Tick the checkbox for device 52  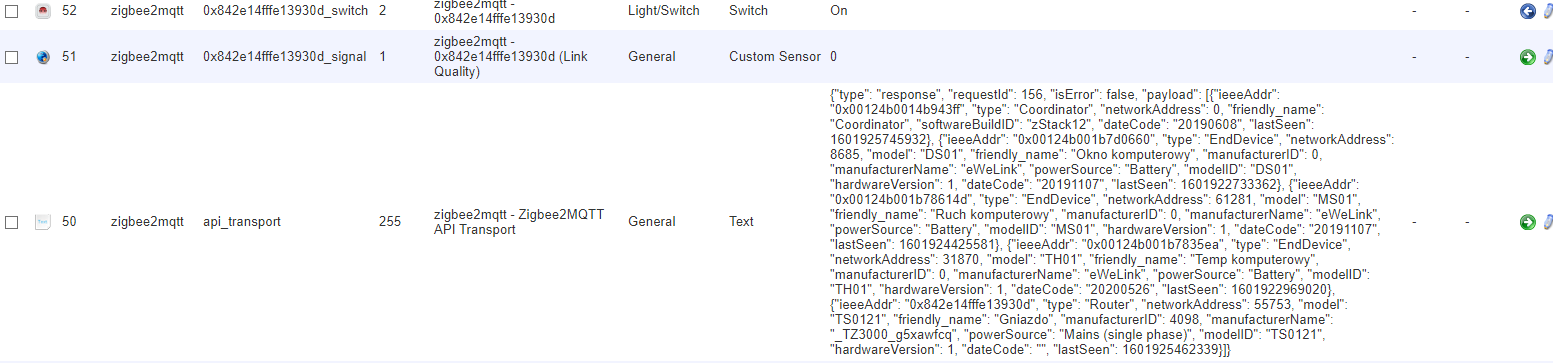pos(12,12)
